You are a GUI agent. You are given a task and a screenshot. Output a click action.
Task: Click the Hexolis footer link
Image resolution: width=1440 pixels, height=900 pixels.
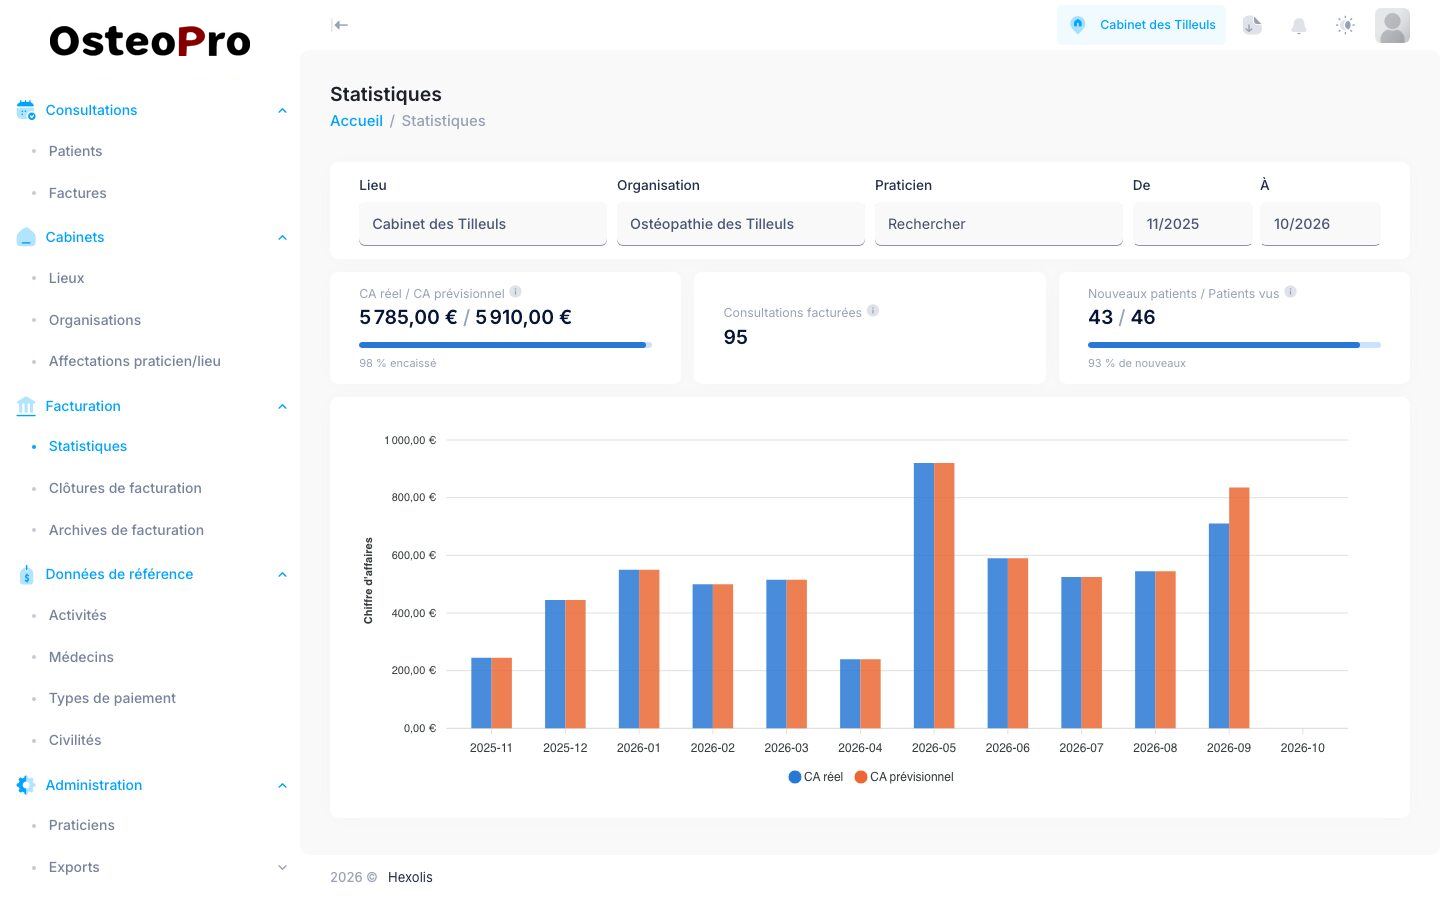click(410, 877)
